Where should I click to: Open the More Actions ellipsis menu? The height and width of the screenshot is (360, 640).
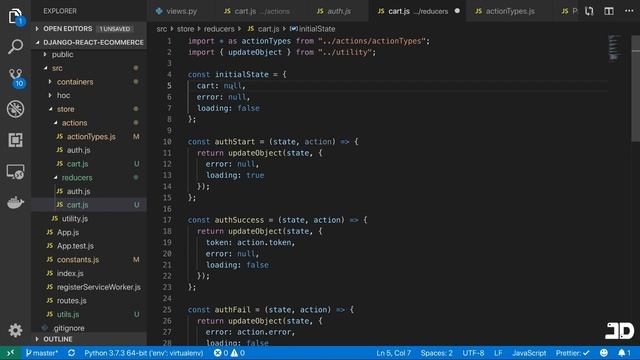click(x=629, y=11)
